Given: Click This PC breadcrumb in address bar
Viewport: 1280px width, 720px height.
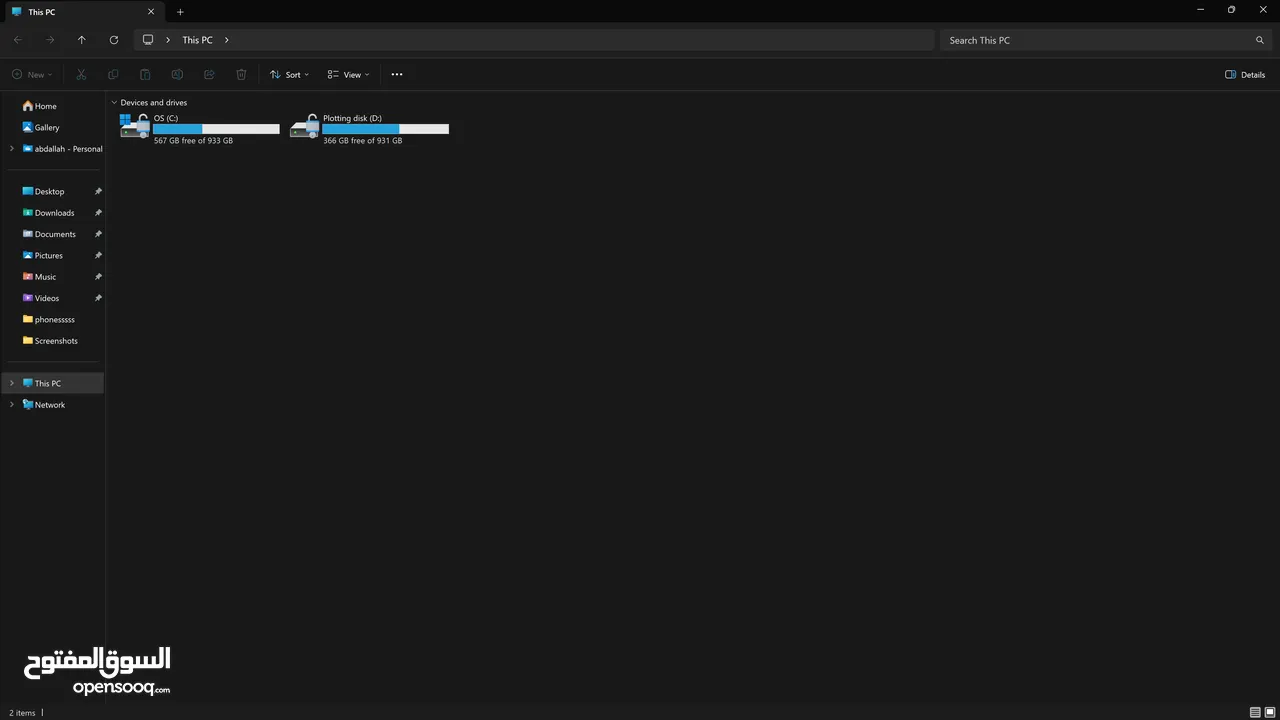Looking at the screenshot, I should pos(197,40).
